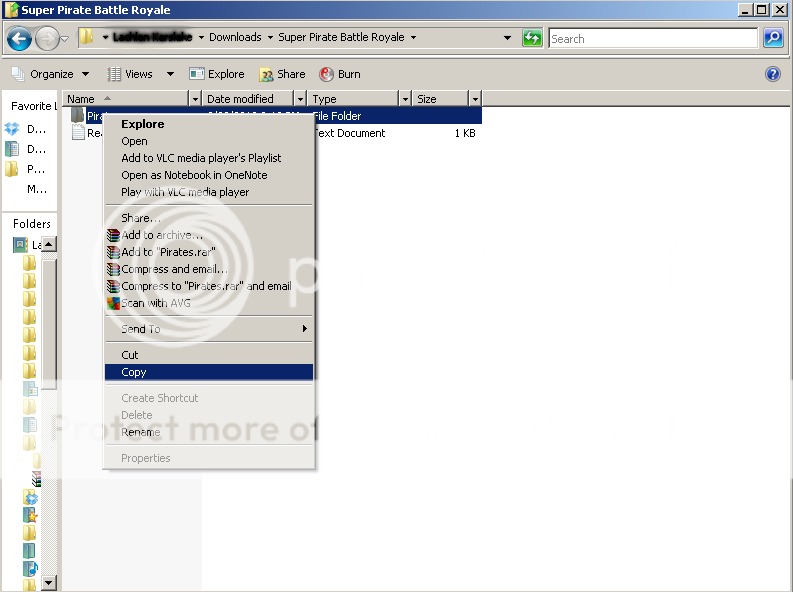The width and height of the screenshot is (793, 592).
Task: Click the Back navigation arrow button
Action: (x=19, y=39)
